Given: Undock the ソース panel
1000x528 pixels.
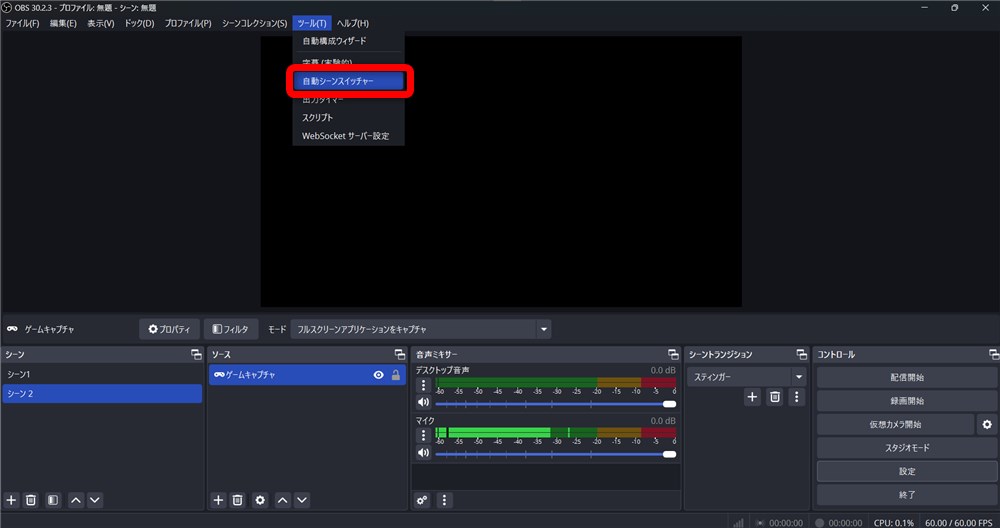Looking at the screenshot, I should click(400, 355).
